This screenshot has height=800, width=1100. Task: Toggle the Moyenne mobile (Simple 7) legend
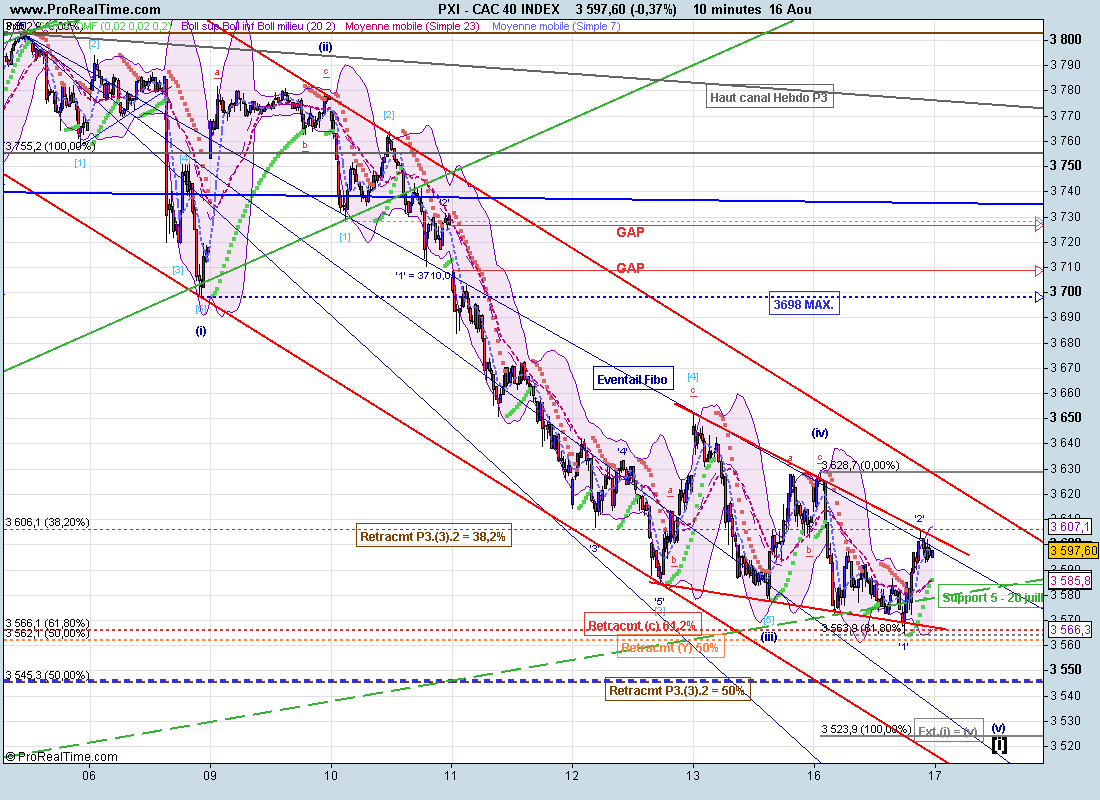[556, 26]
